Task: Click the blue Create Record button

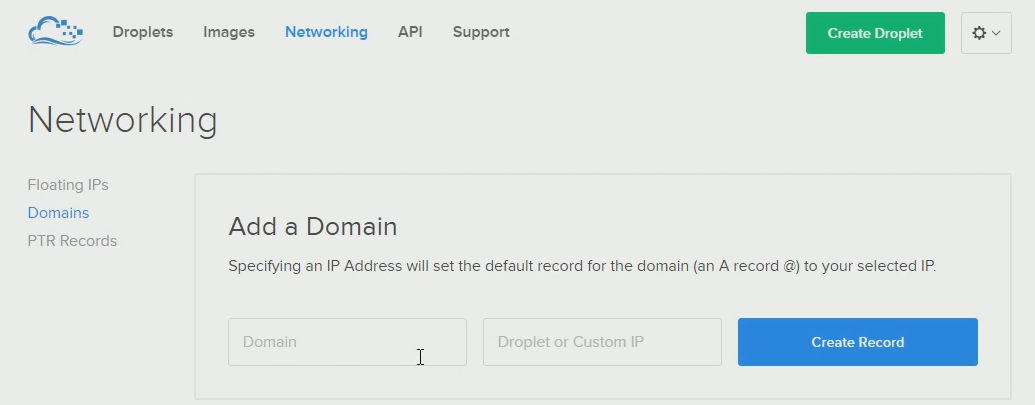Action: pyautogui.click(x=857, y=342)
